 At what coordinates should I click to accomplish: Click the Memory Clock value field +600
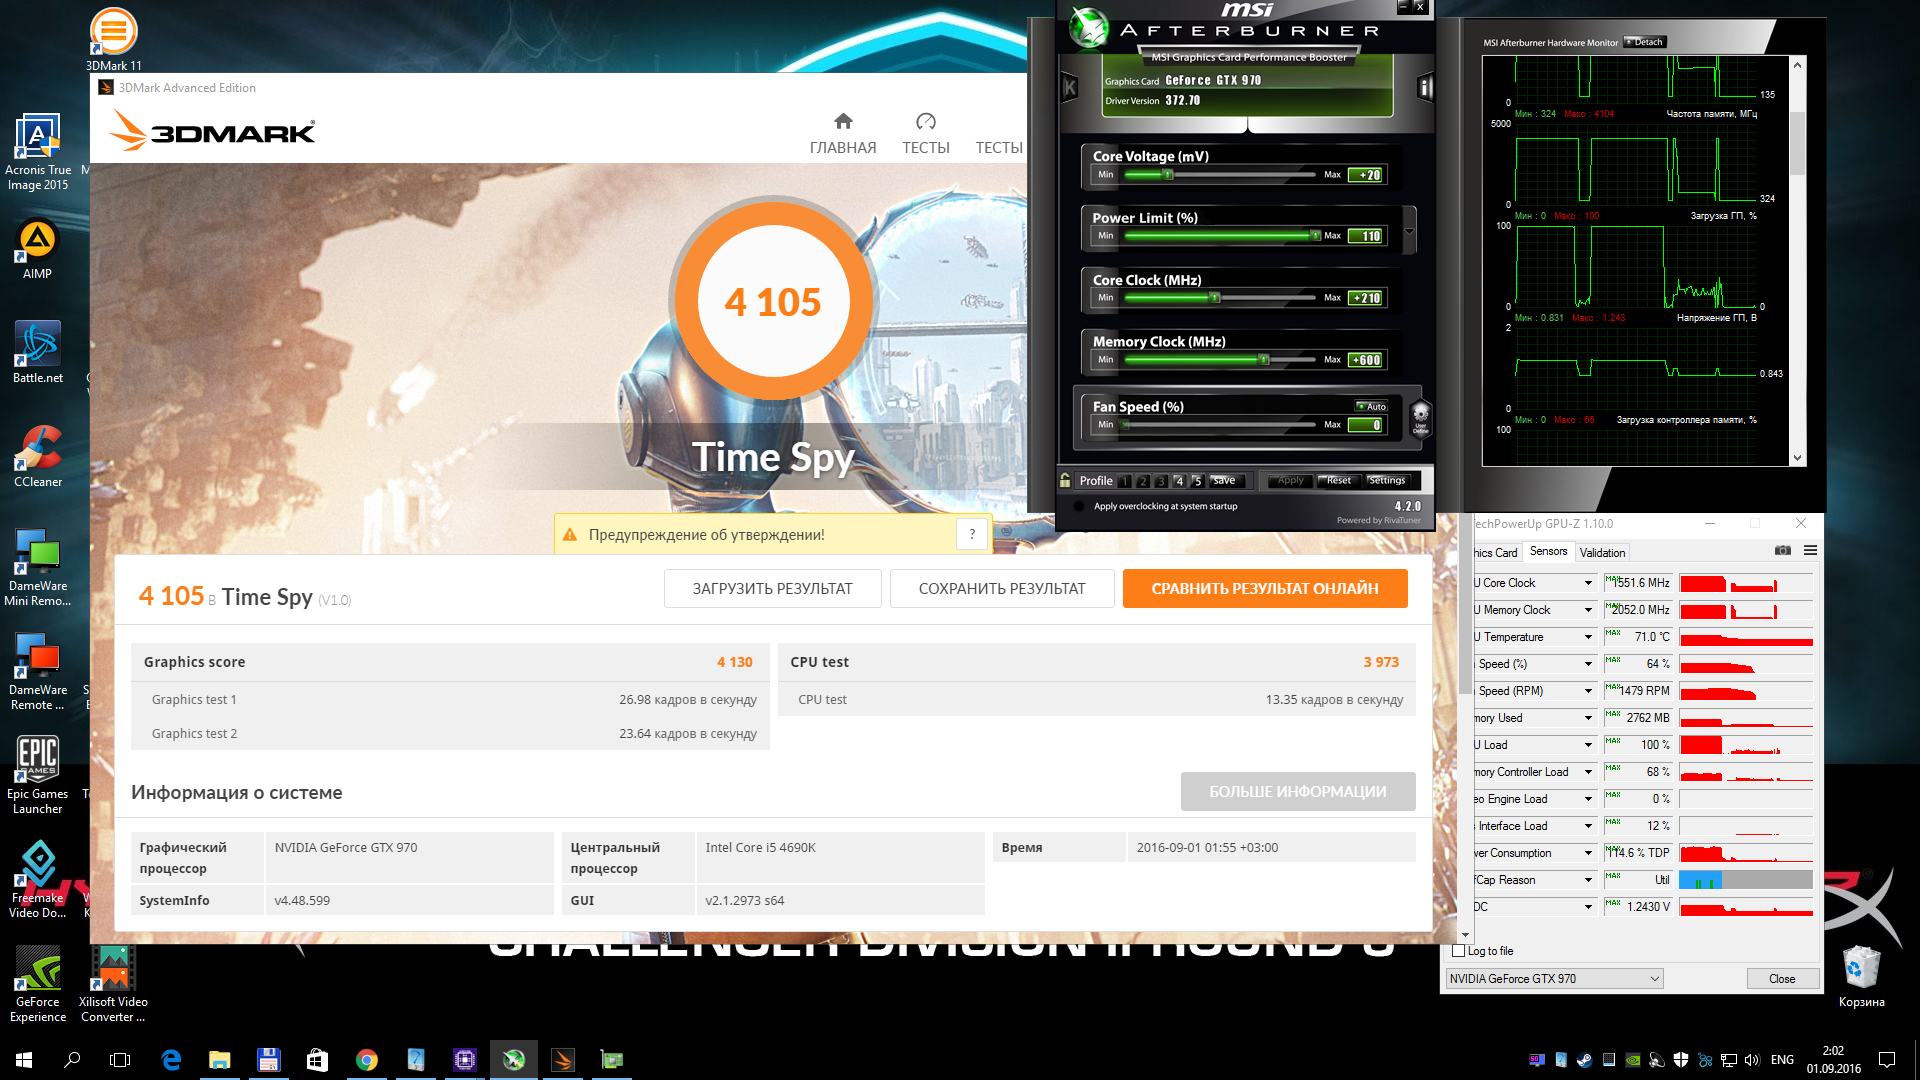click(1365, 360)
